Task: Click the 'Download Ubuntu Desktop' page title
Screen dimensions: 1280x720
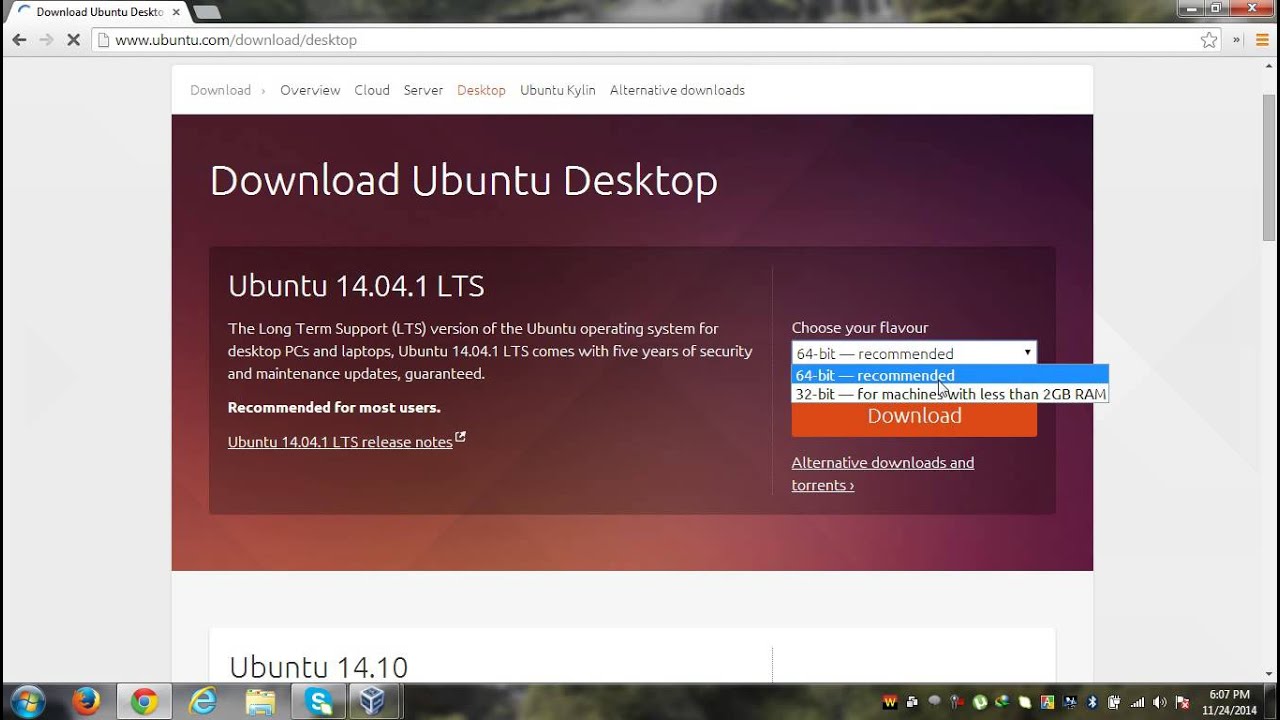Action: point(464,180)
